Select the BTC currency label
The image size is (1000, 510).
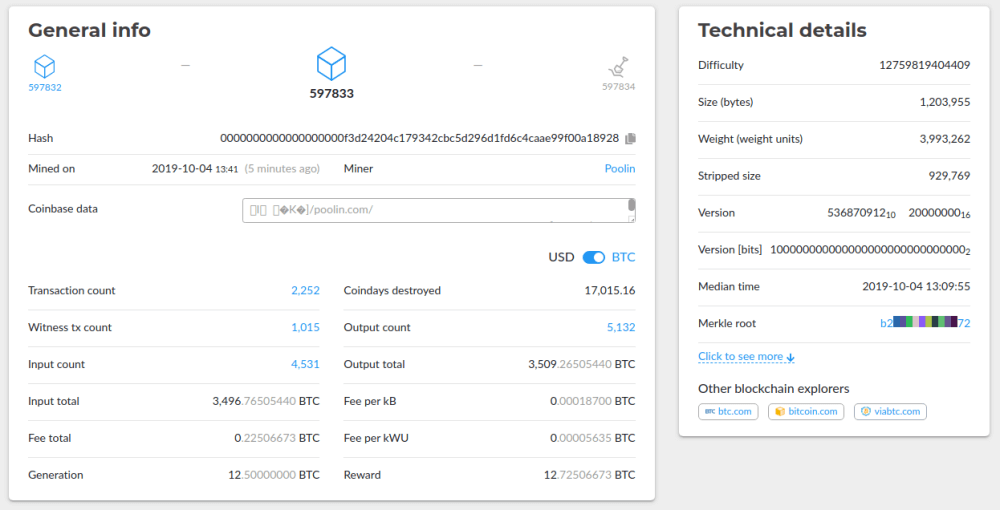[624, 257]
